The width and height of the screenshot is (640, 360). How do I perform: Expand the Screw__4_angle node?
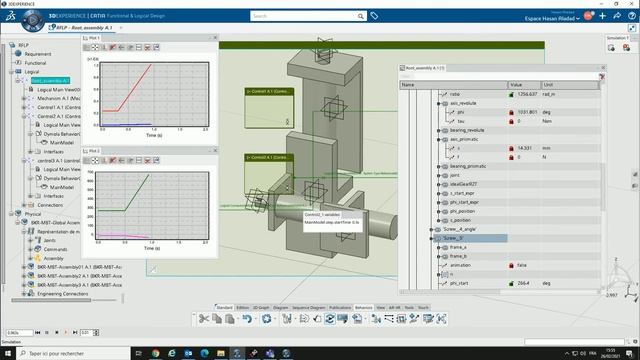click(431, 230)
